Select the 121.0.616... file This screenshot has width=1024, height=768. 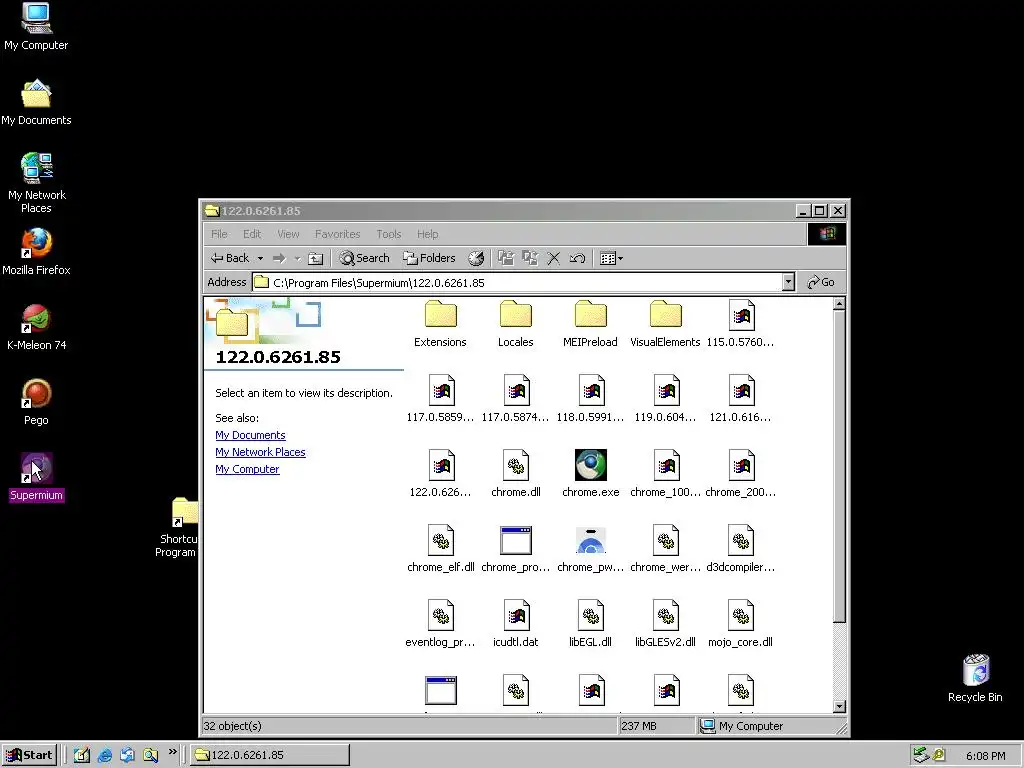pyautogui.click(x=741, y=399)
